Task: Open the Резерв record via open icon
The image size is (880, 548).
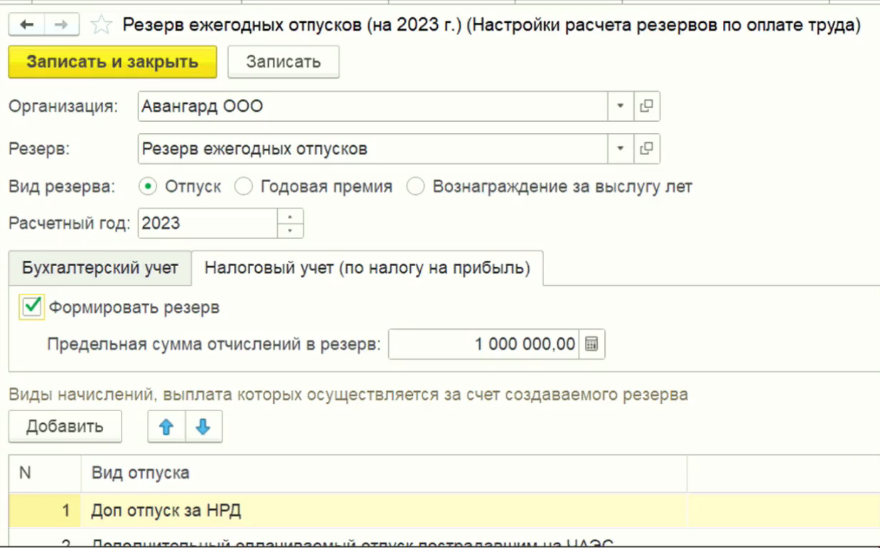Action: 646,149
